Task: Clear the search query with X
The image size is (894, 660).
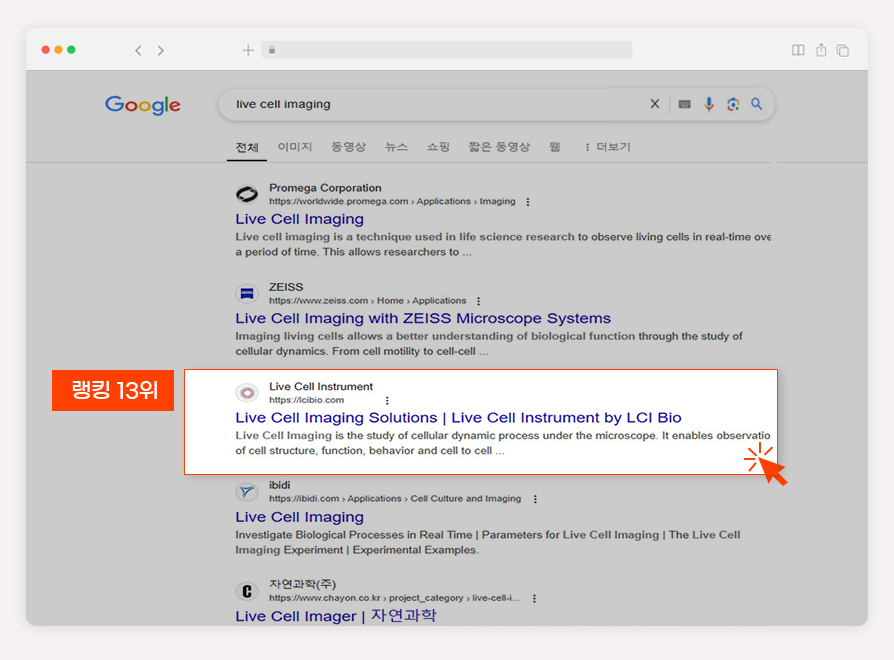Action: click(655, 104)
